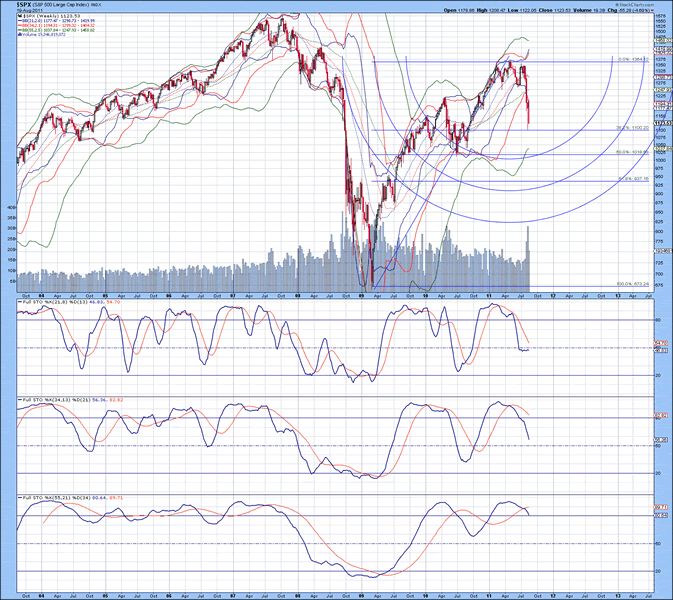Click the 13 year label under the price chart
Viewport: 673px width, 600px height.
pyautogui.click(x=618, y=296)
